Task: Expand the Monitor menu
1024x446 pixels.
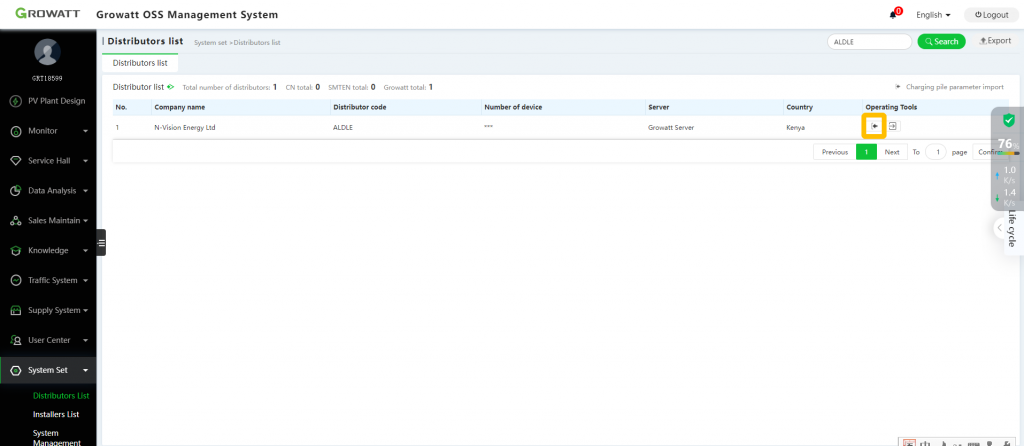Action: tap(48, 131)
